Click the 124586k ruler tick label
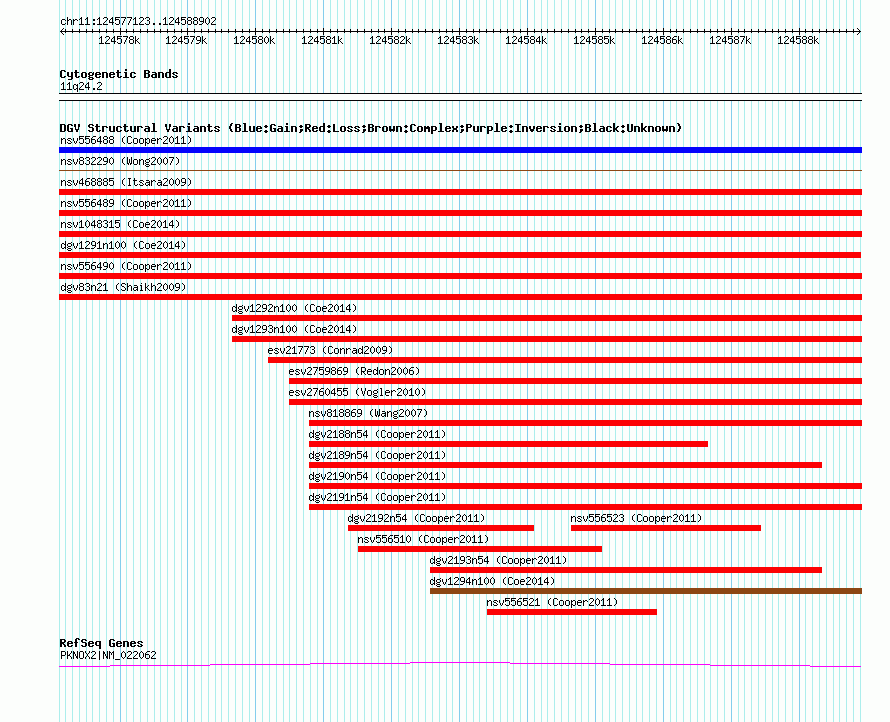Viewport: 890px width, 722px height. (x=662, y=40)
